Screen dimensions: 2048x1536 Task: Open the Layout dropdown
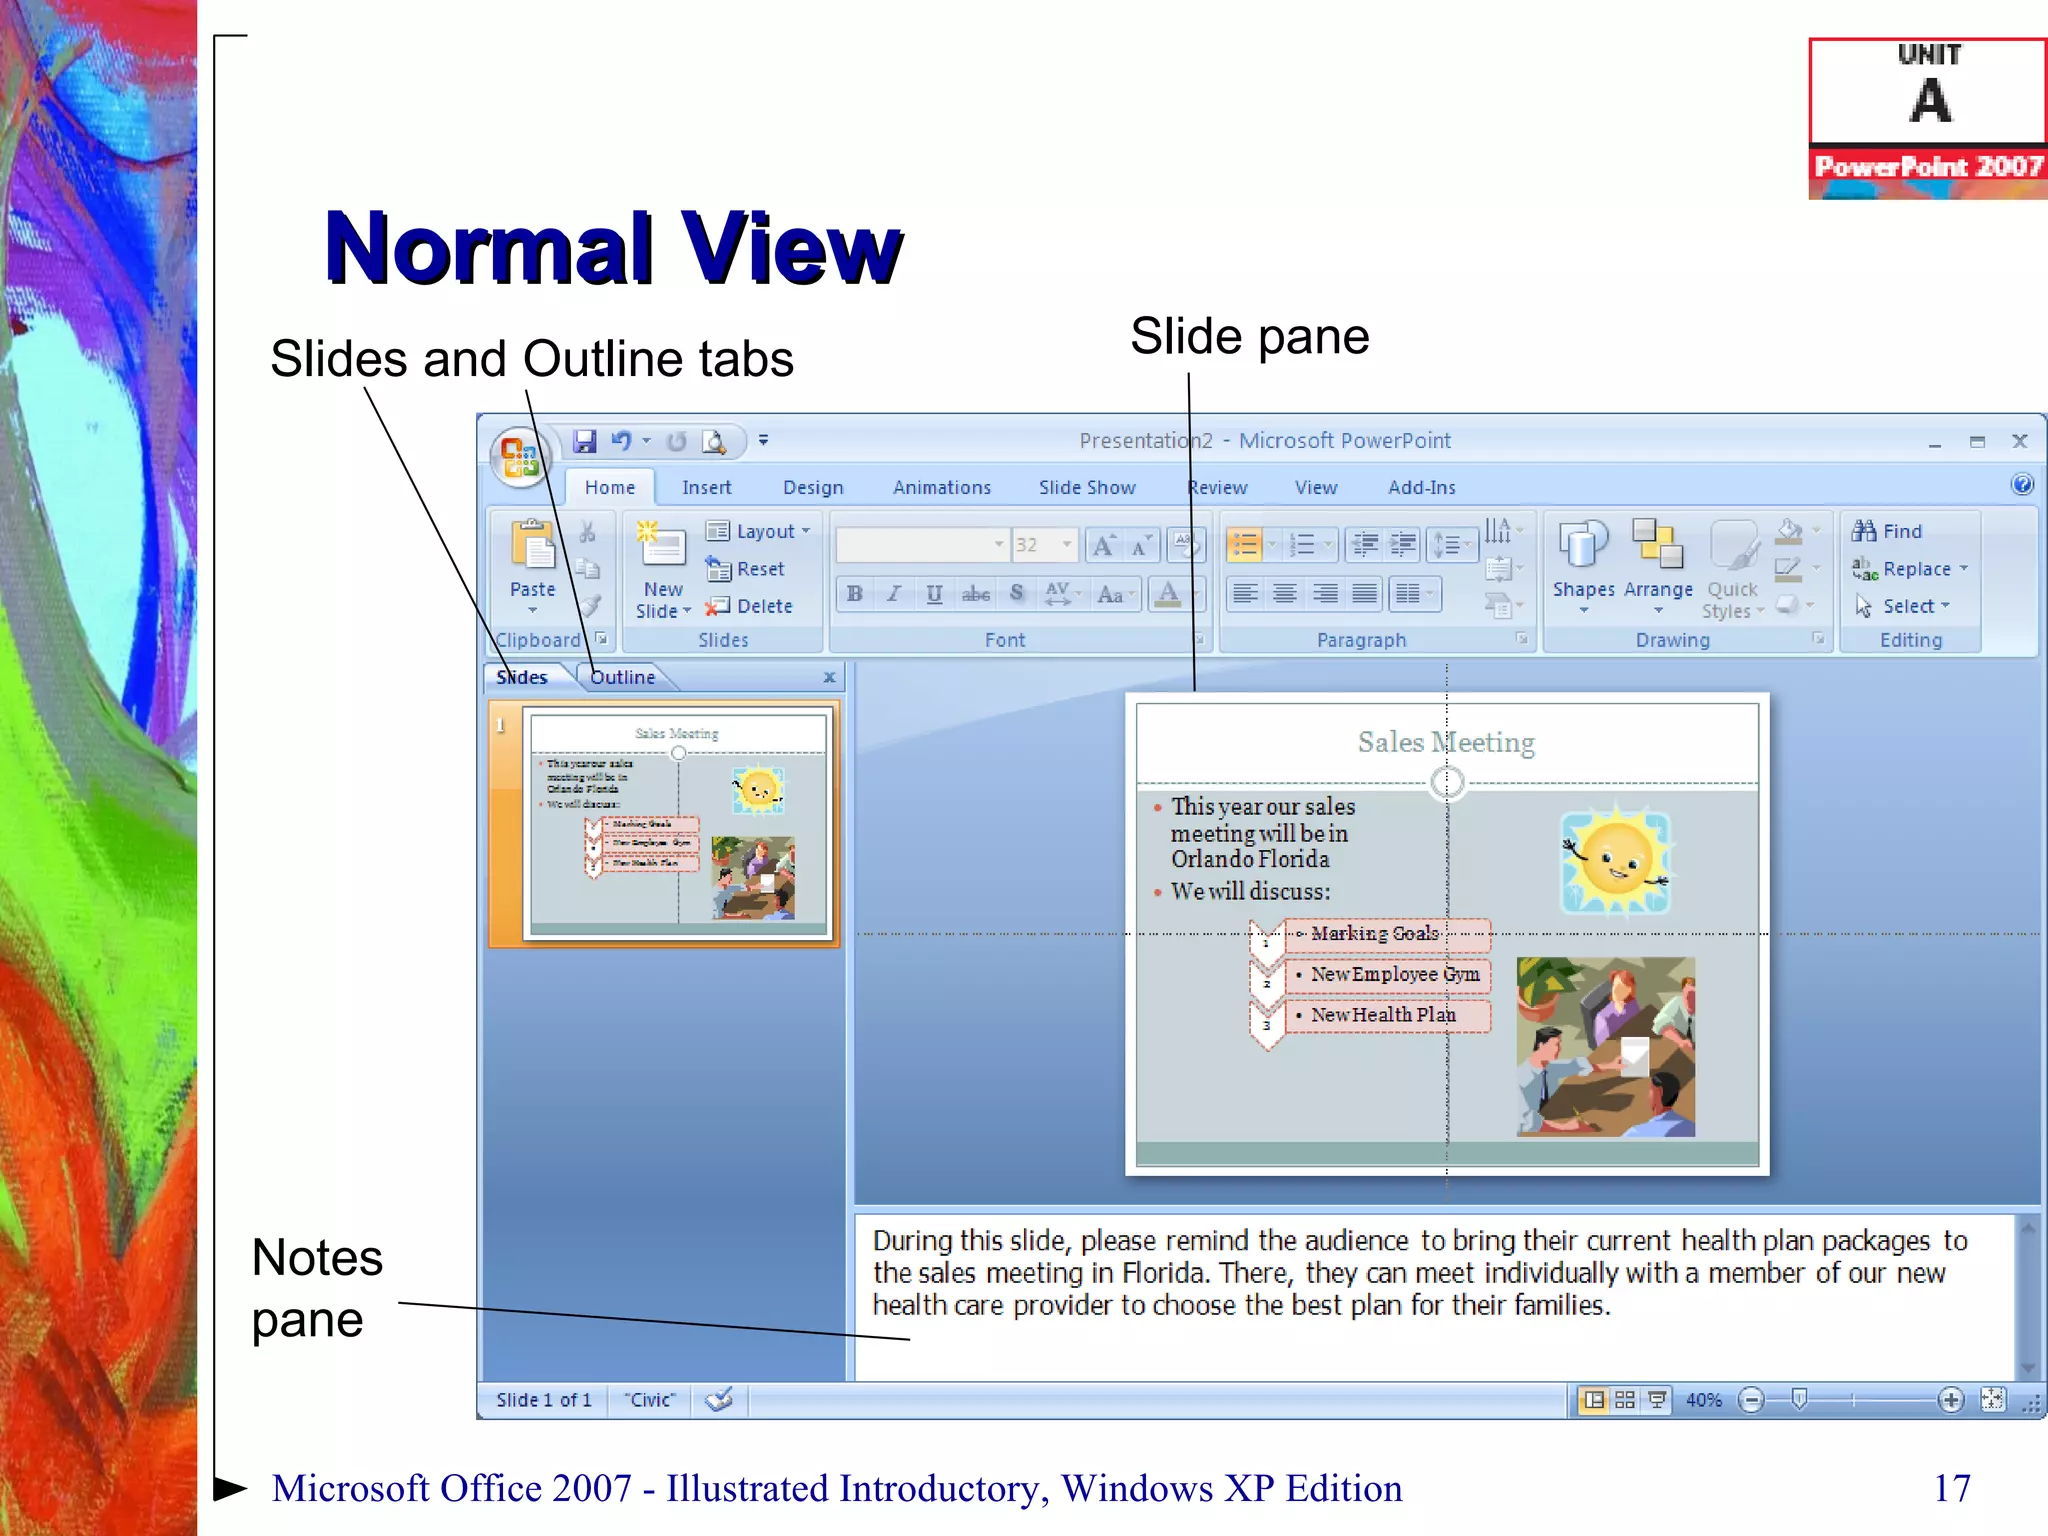tap(759, 531)
